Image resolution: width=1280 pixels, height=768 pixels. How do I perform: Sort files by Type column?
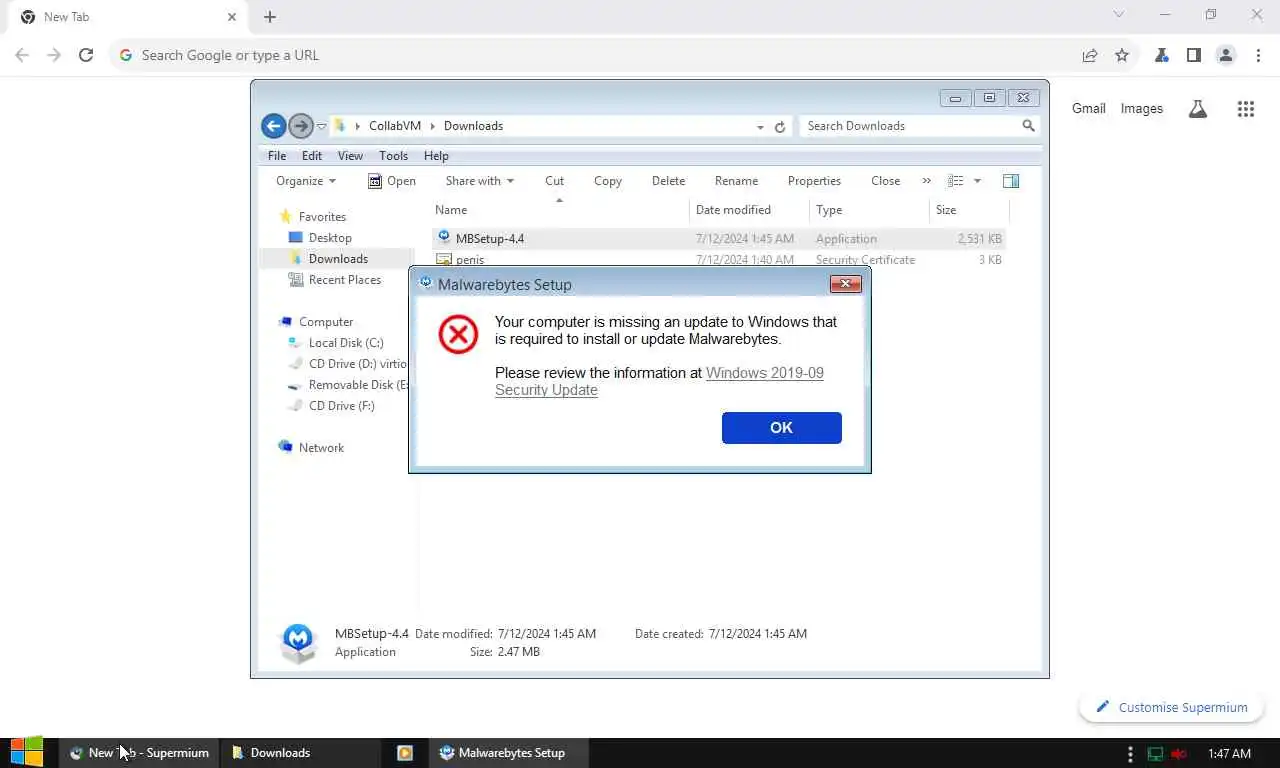(869, 210)
